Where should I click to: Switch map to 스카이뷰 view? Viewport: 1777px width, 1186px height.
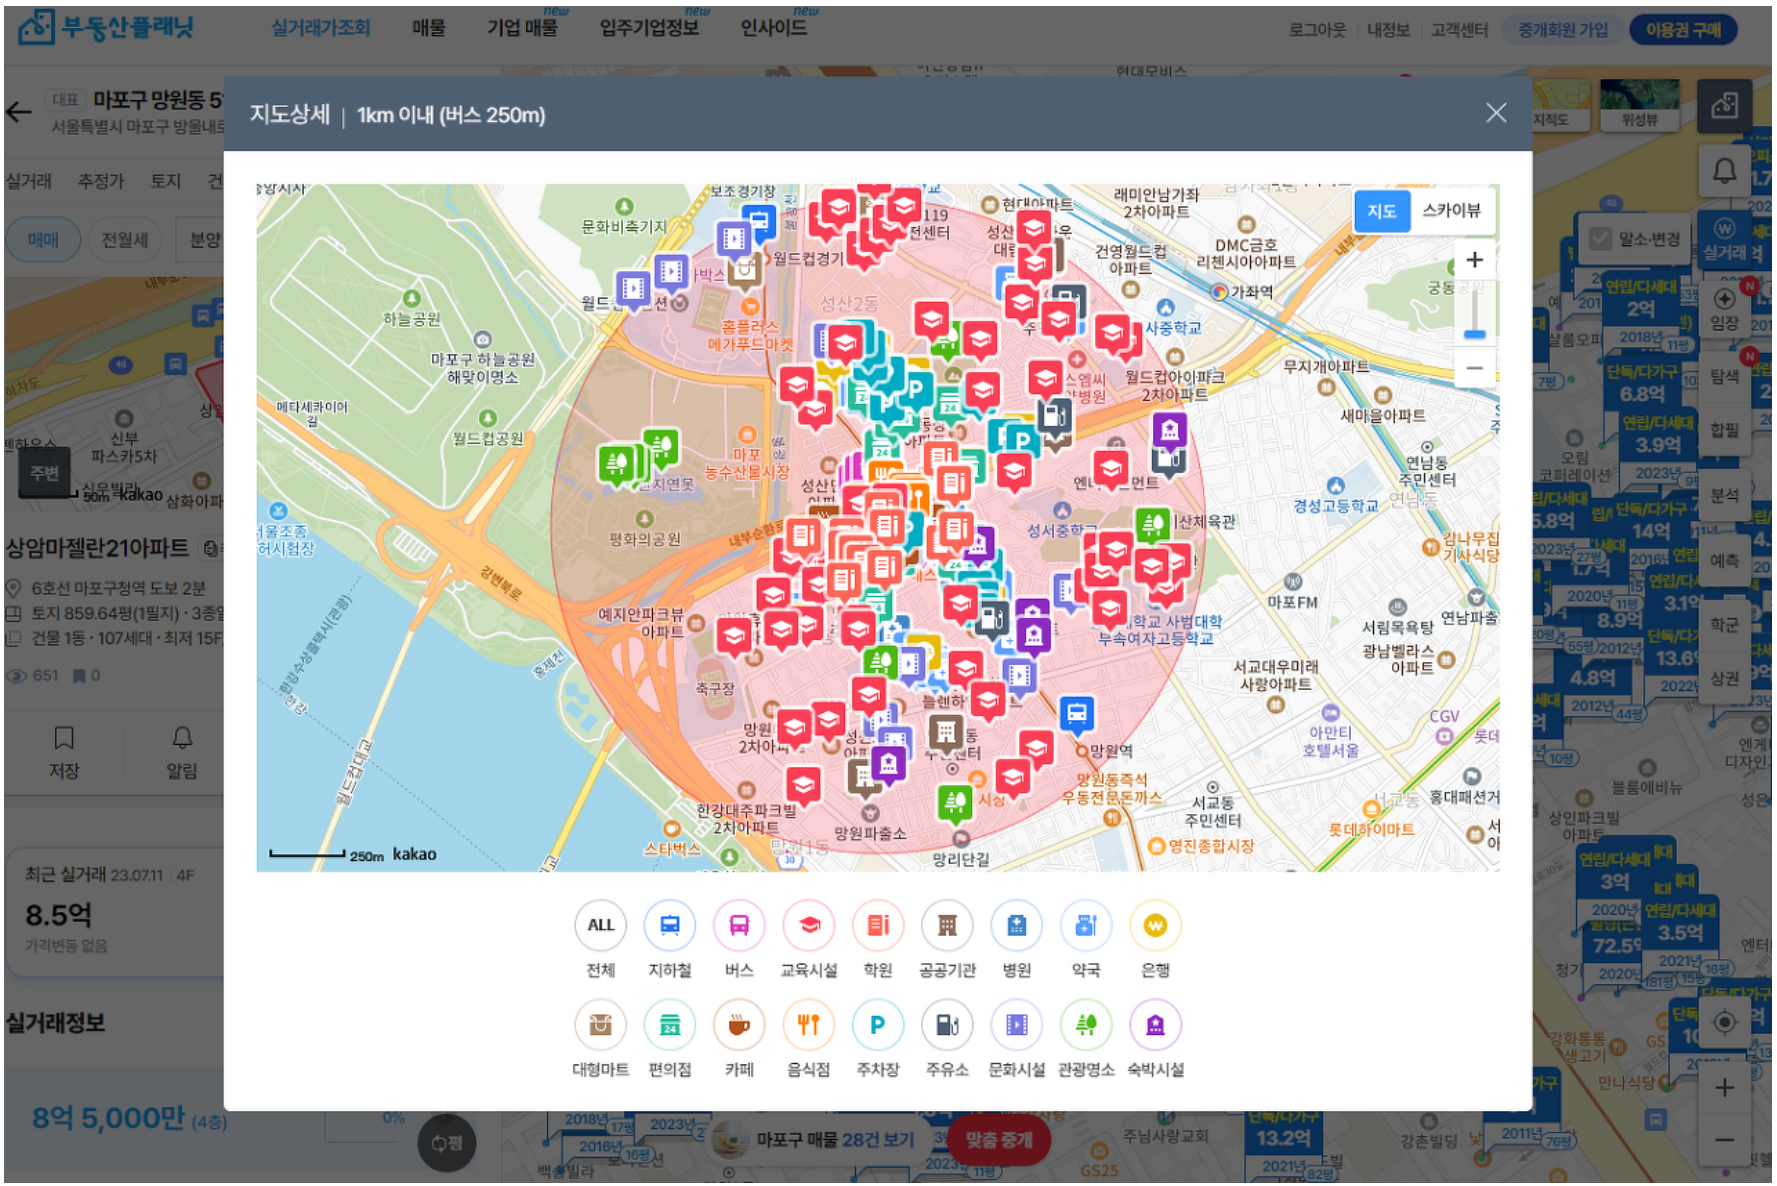(1451, 211)
